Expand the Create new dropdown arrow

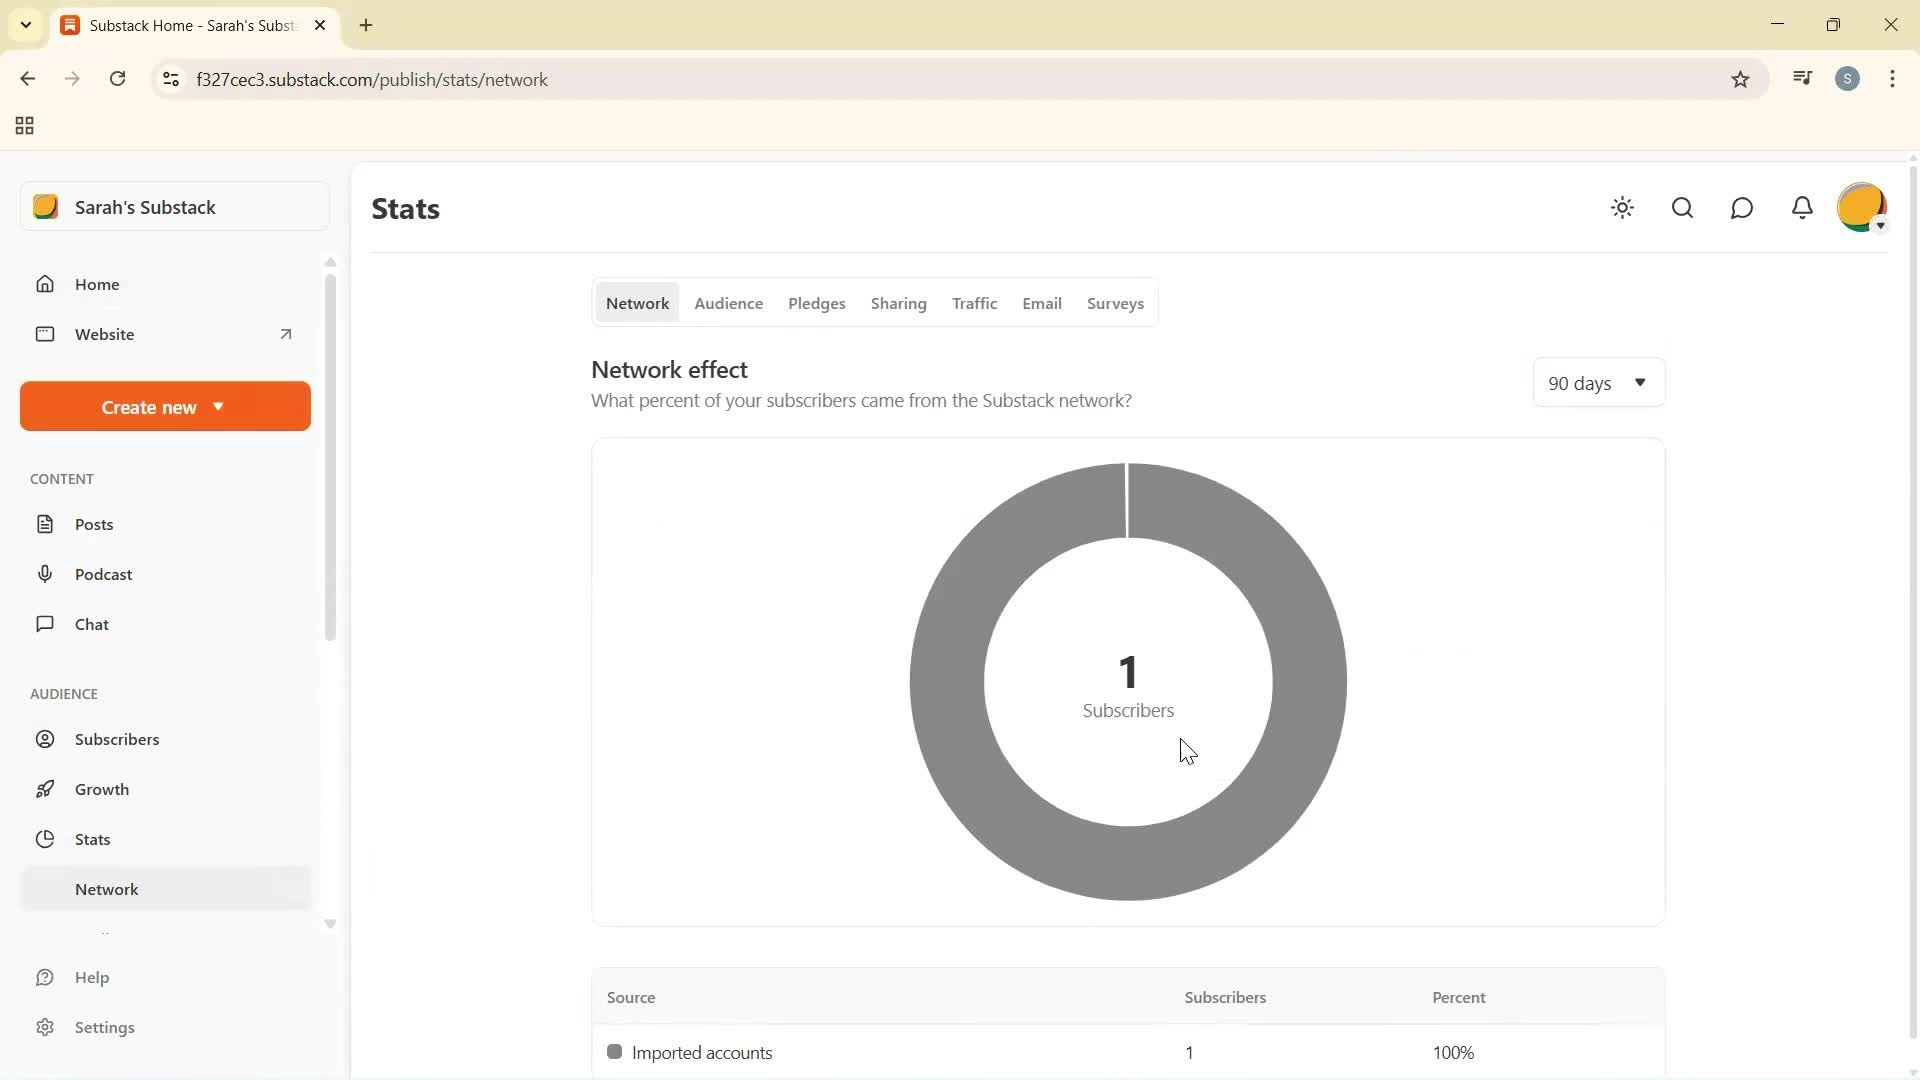[x=218, y=406]
